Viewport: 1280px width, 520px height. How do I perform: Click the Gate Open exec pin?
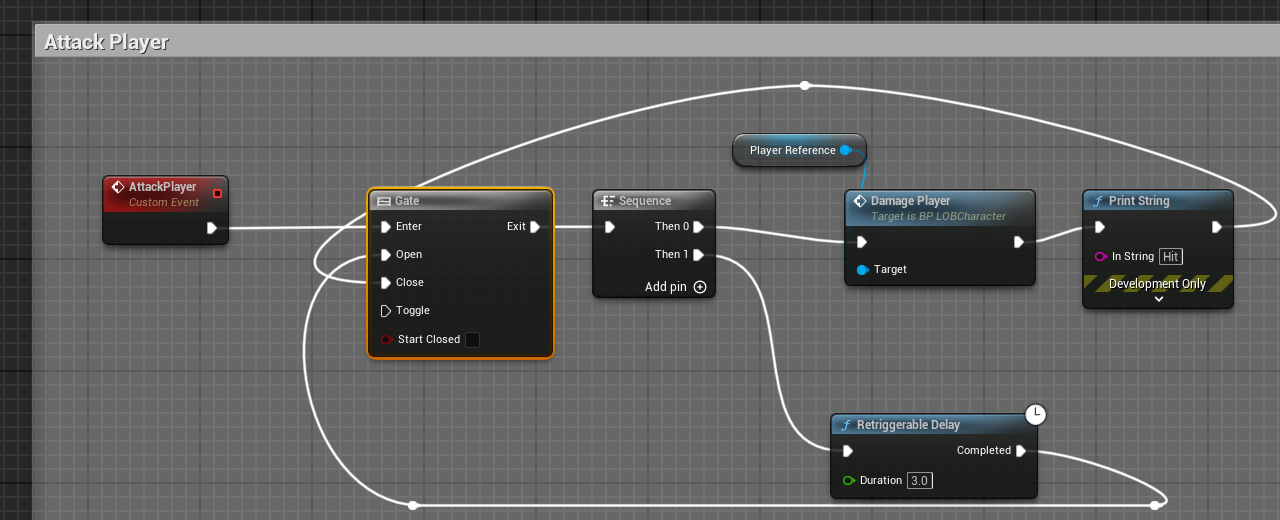coord(386,255)
